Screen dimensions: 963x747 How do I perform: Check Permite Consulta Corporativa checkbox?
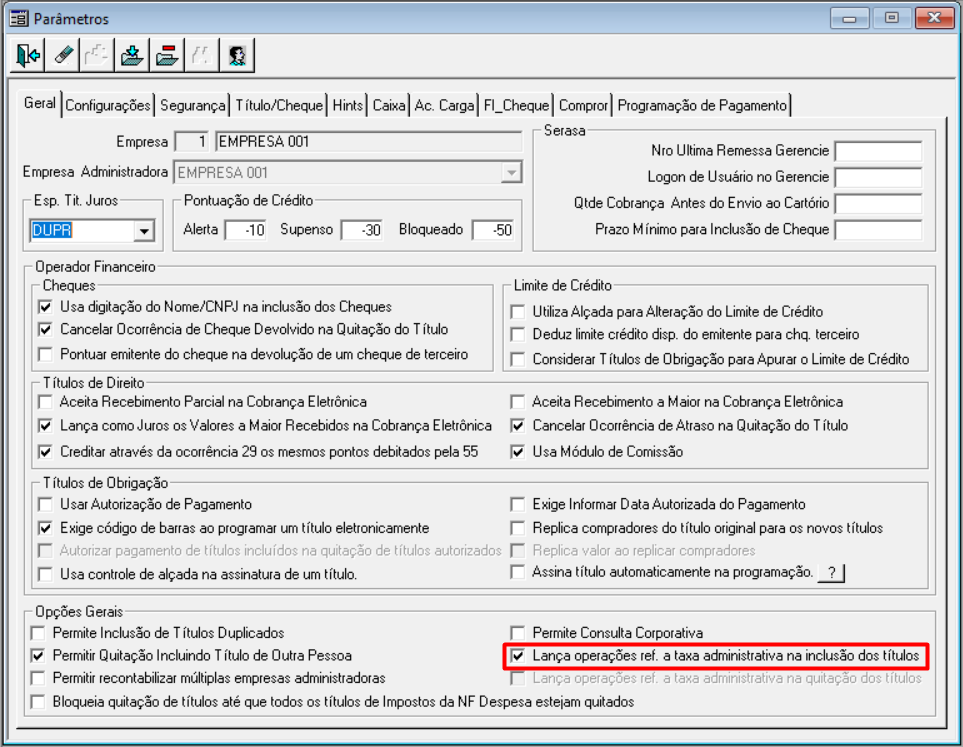click(x=518, y=633)
